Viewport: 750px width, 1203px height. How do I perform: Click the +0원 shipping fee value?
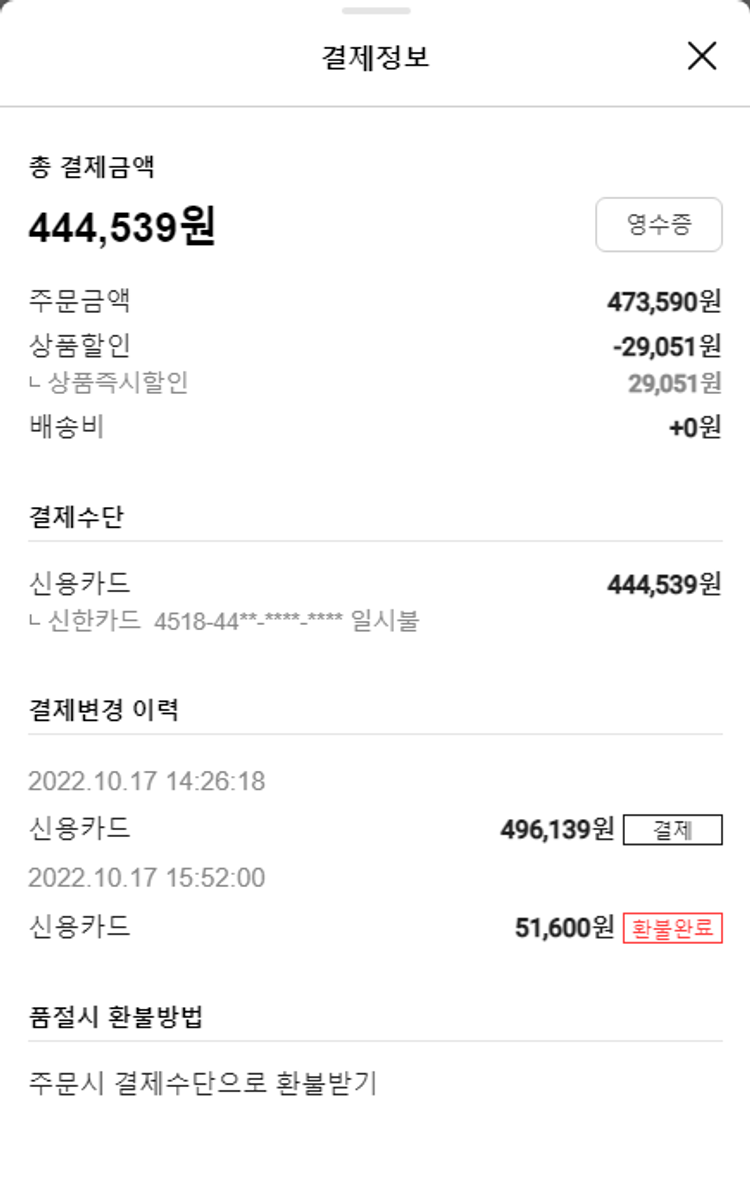tap(695, 428)
